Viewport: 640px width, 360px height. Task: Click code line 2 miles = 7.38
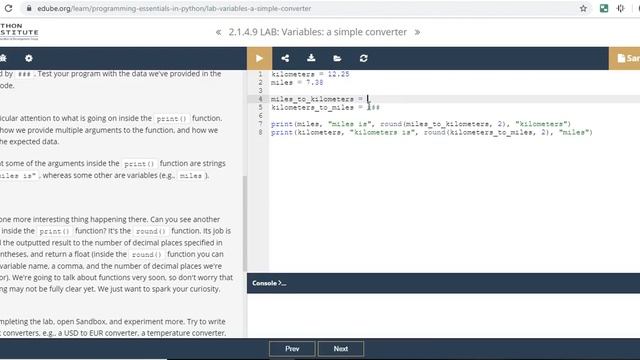297,82
